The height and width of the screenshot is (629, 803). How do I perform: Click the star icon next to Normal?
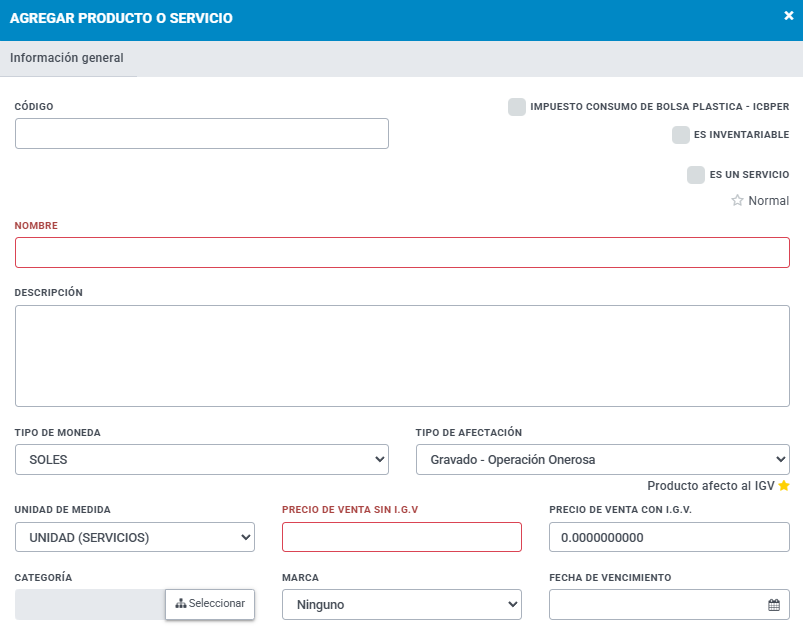click(737, 200)
